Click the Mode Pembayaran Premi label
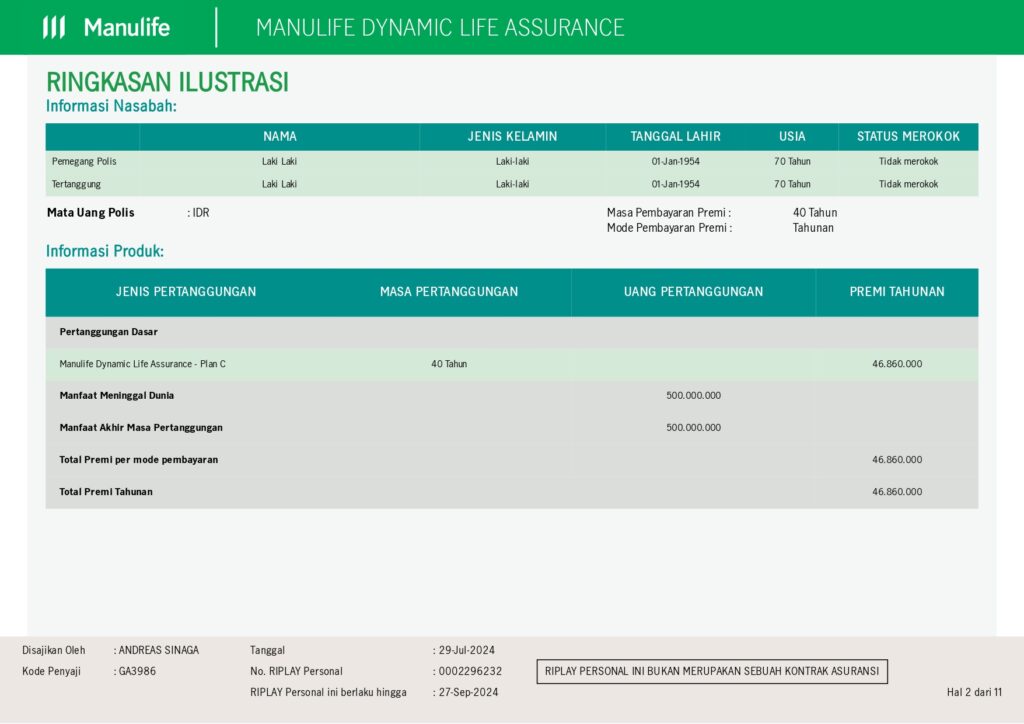 [669, 228]
